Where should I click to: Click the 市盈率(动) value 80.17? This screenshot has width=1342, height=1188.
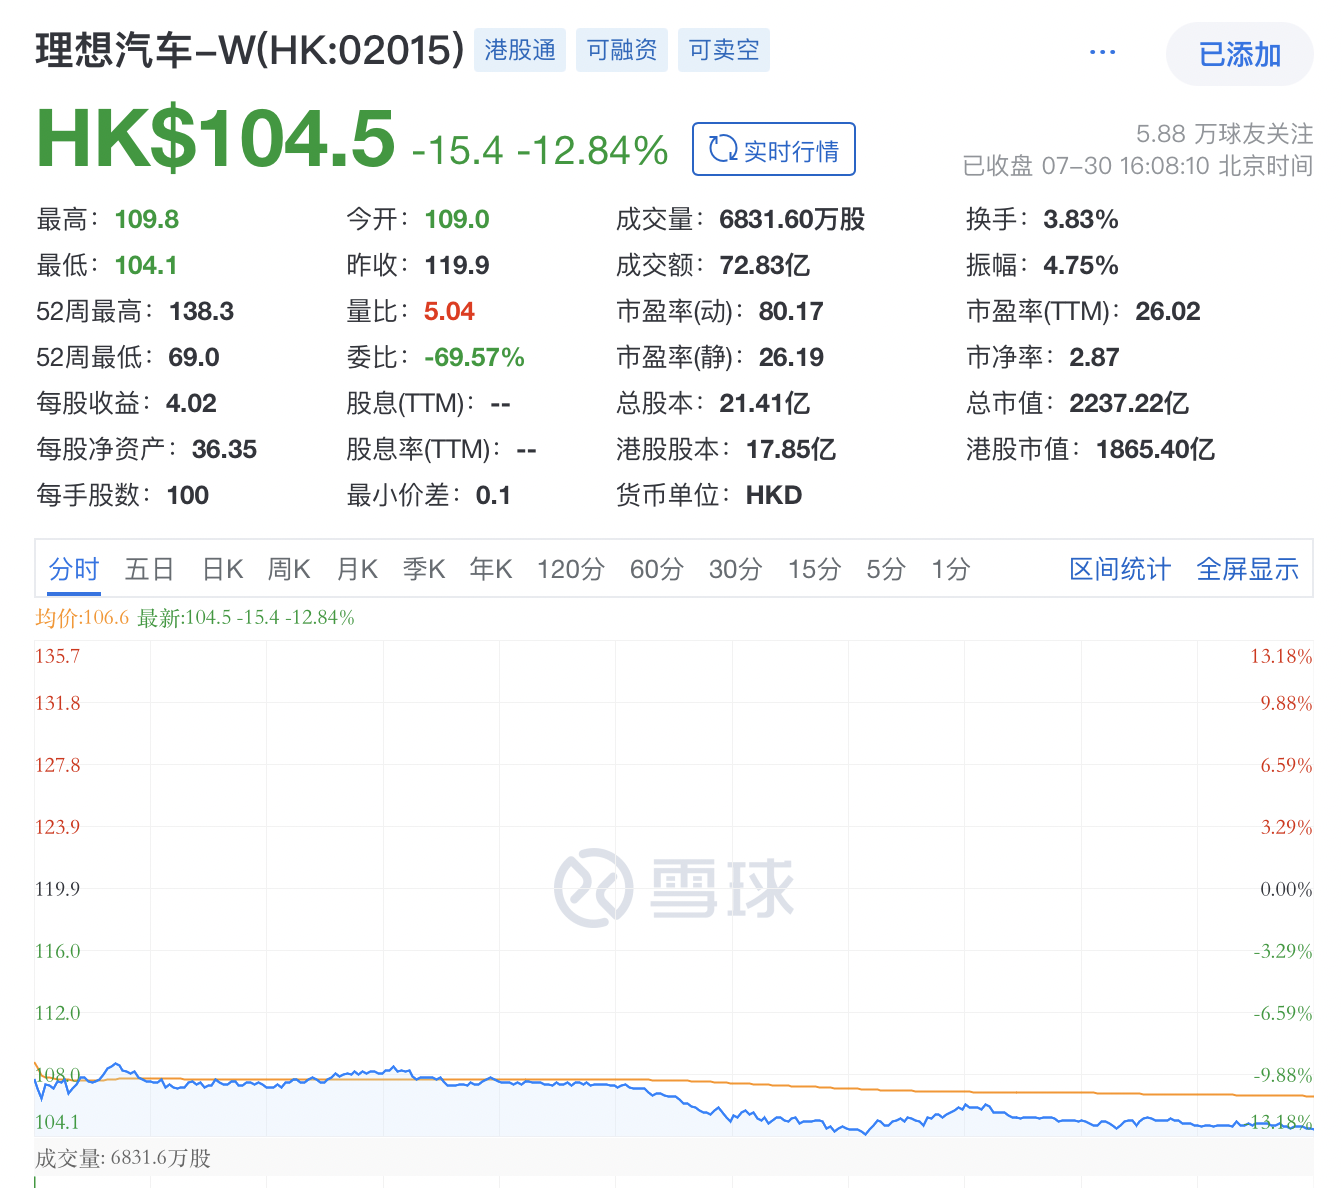791,311
